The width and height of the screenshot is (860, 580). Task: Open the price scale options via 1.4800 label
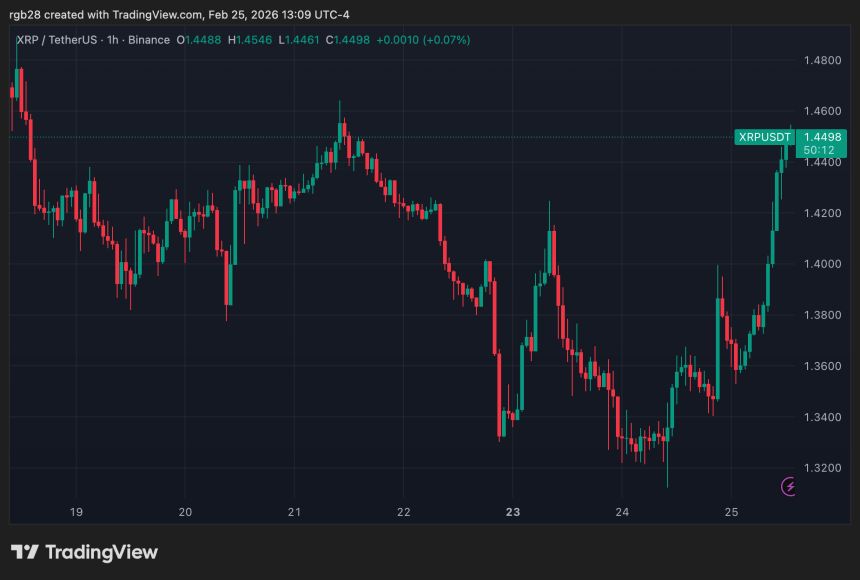pos(824,60)
